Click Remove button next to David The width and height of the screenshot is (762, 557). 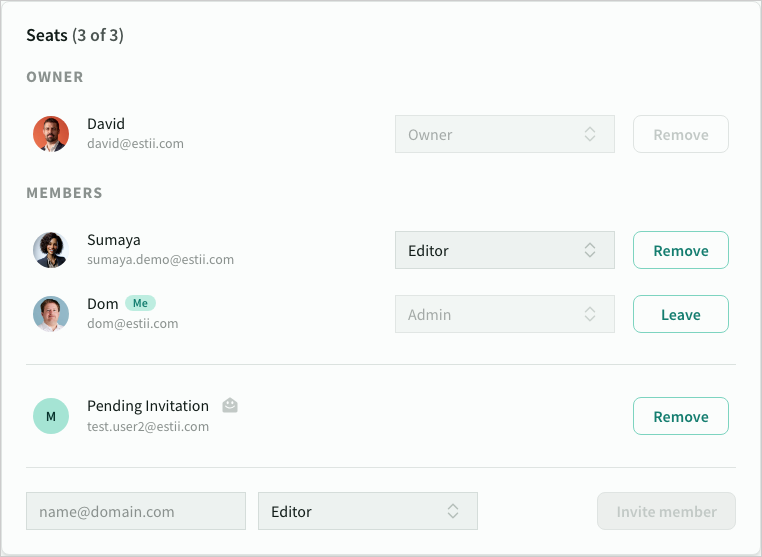680,135
